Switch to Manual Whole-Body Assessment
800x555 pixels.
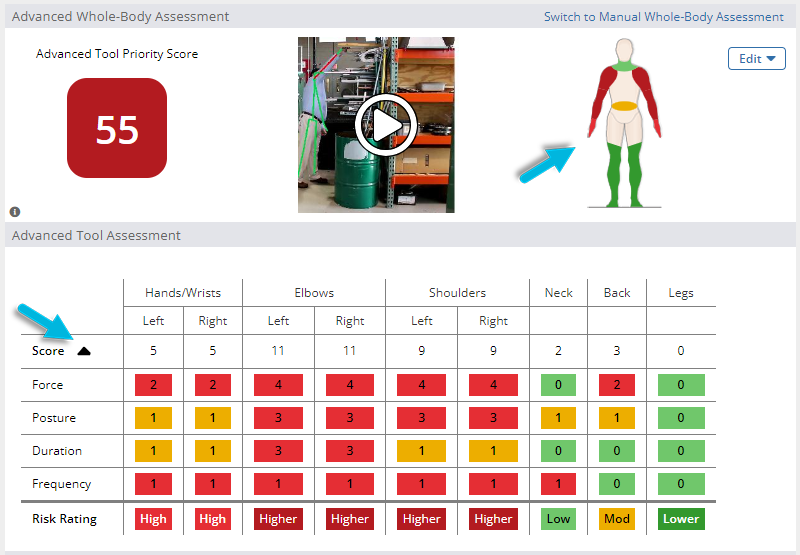coord(663,17)
